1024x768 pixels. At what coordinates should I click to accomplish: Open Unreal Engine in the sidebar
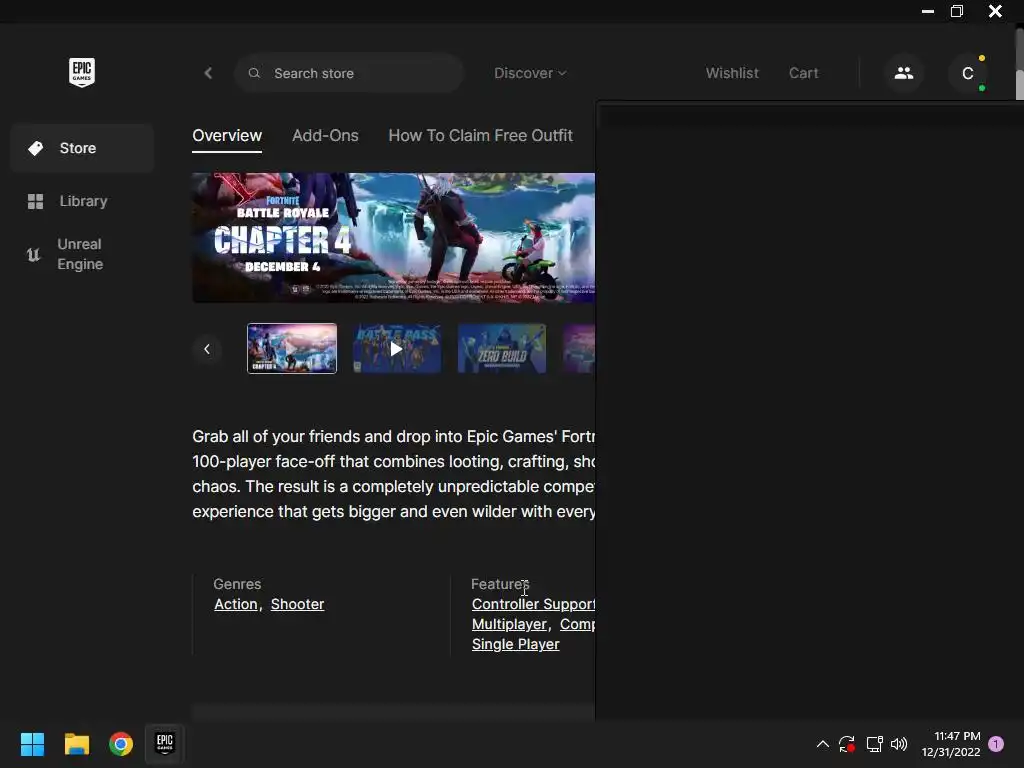(x=82, y=254)
